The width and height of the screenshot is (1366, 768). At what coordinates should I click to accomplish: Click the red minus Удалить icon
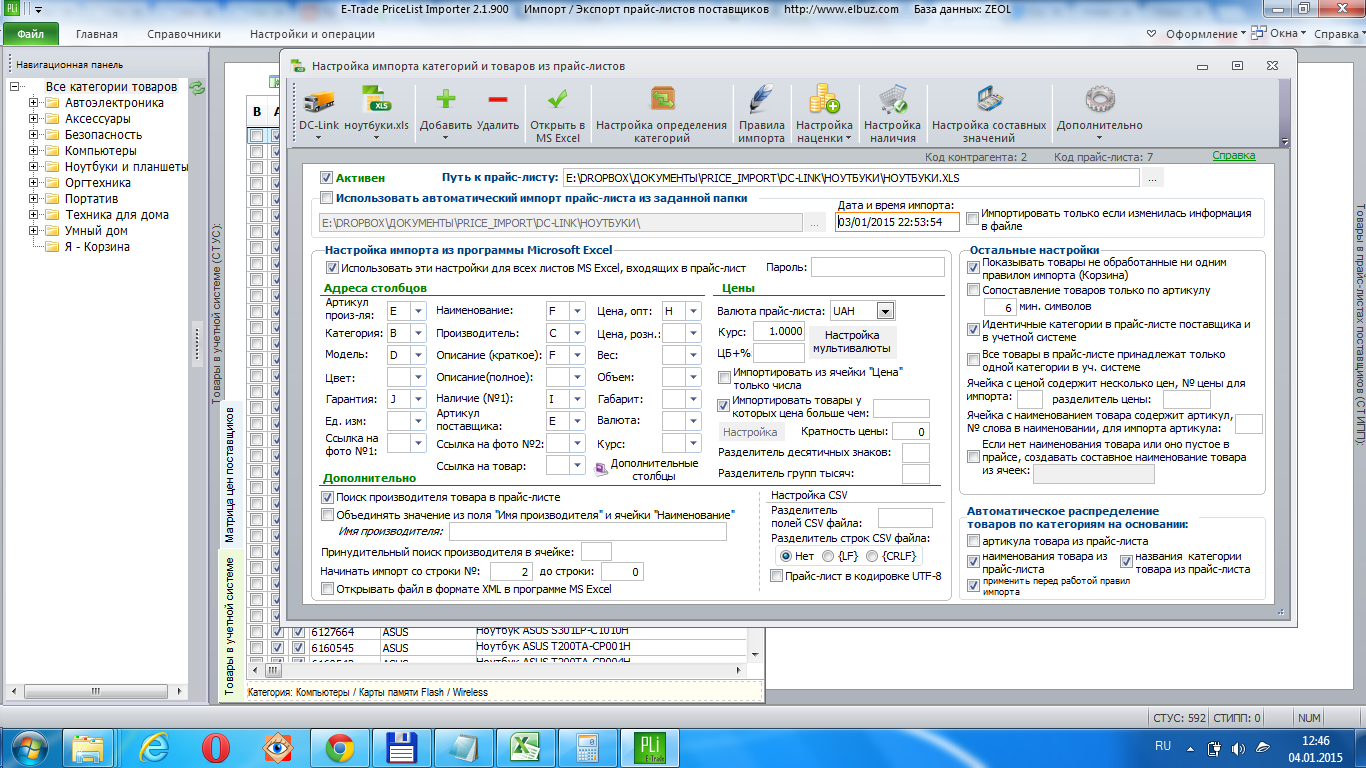coord(497,100)
